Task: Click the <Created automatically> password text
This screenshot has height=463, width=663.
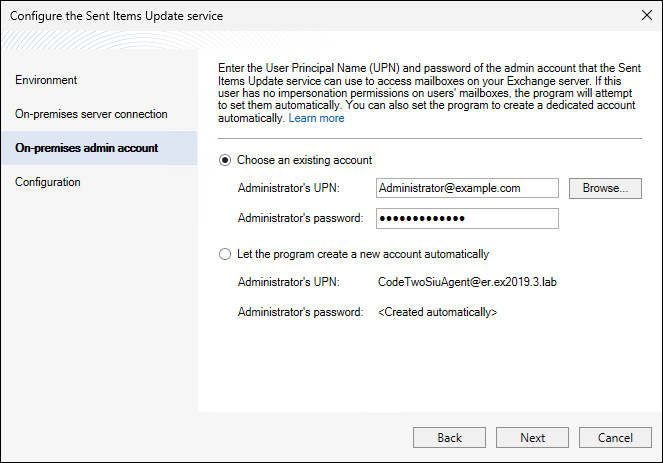Action: 437,313
